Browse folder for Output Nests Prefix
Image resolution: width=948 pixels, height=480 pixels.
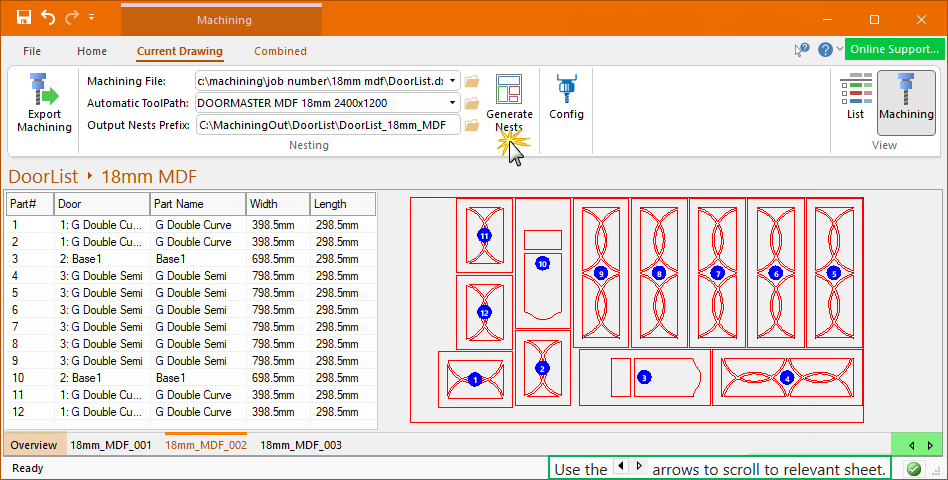click(472, 125)
